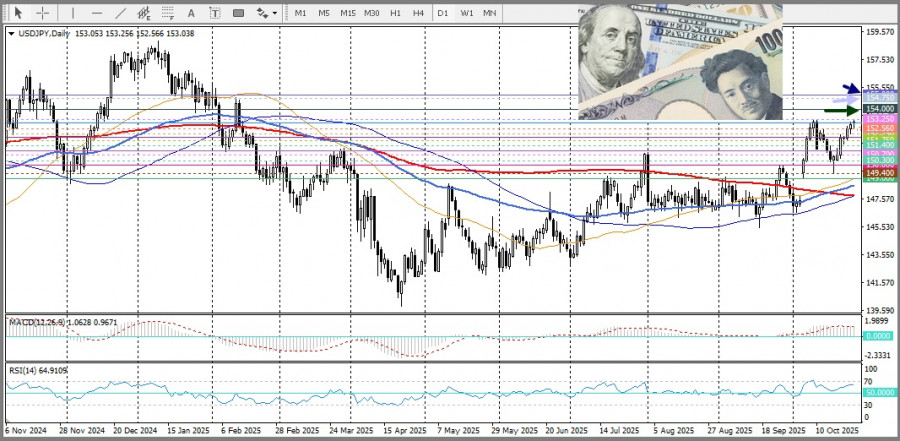The width and height of the screenshot is (900, 441).
Task: Click the '28 Nov 2024' date label
Action: point(82,431)
